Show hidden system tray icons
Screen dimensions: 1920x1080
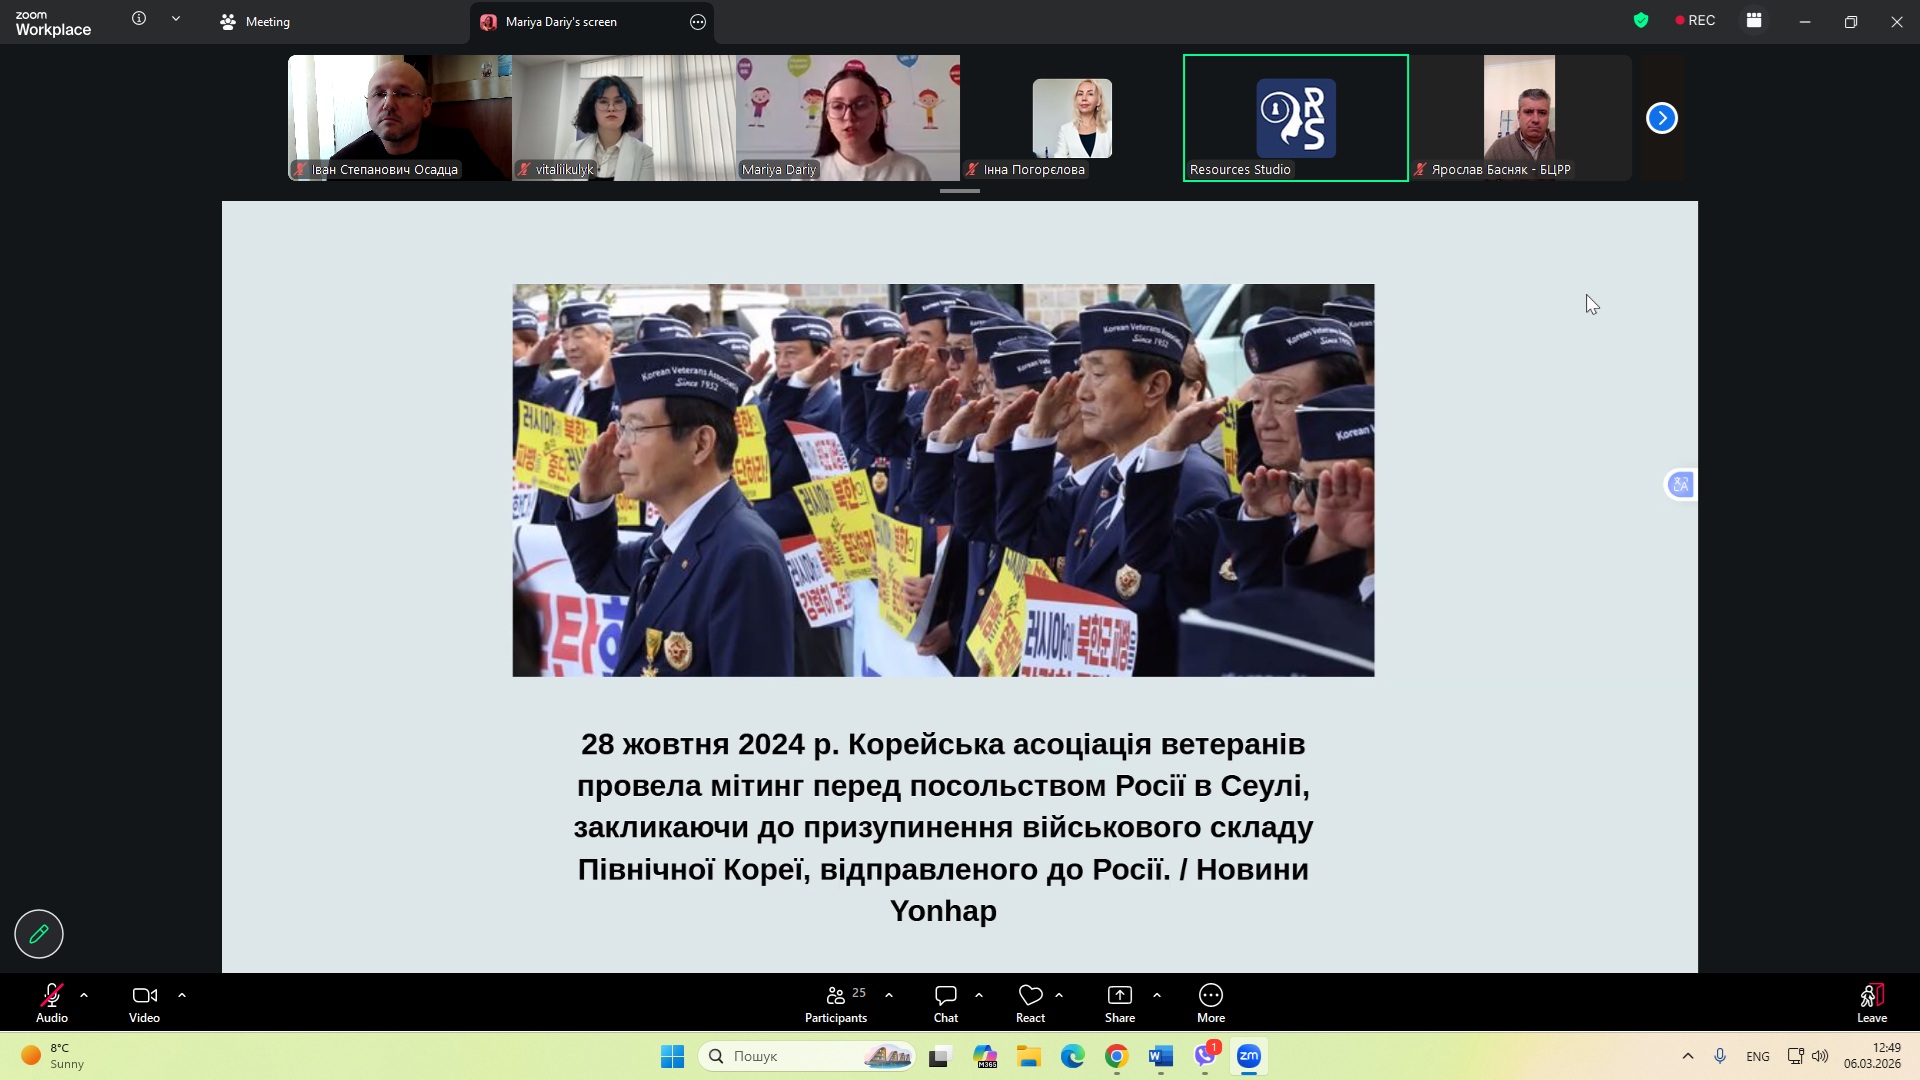1688,1056
